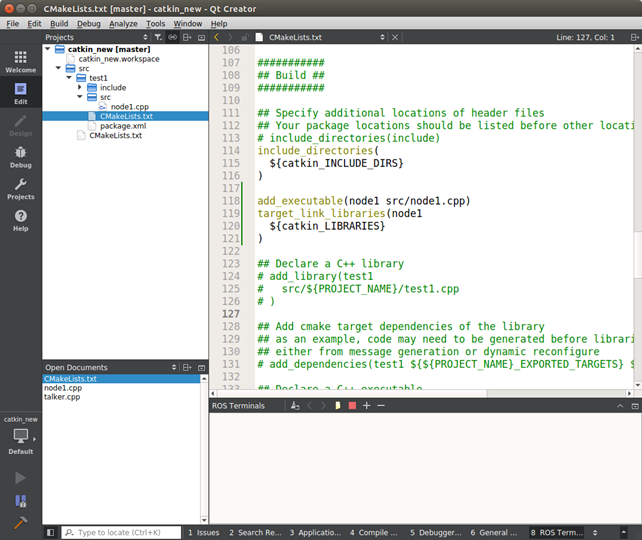Collapse the test1 folder

[69, 77]
